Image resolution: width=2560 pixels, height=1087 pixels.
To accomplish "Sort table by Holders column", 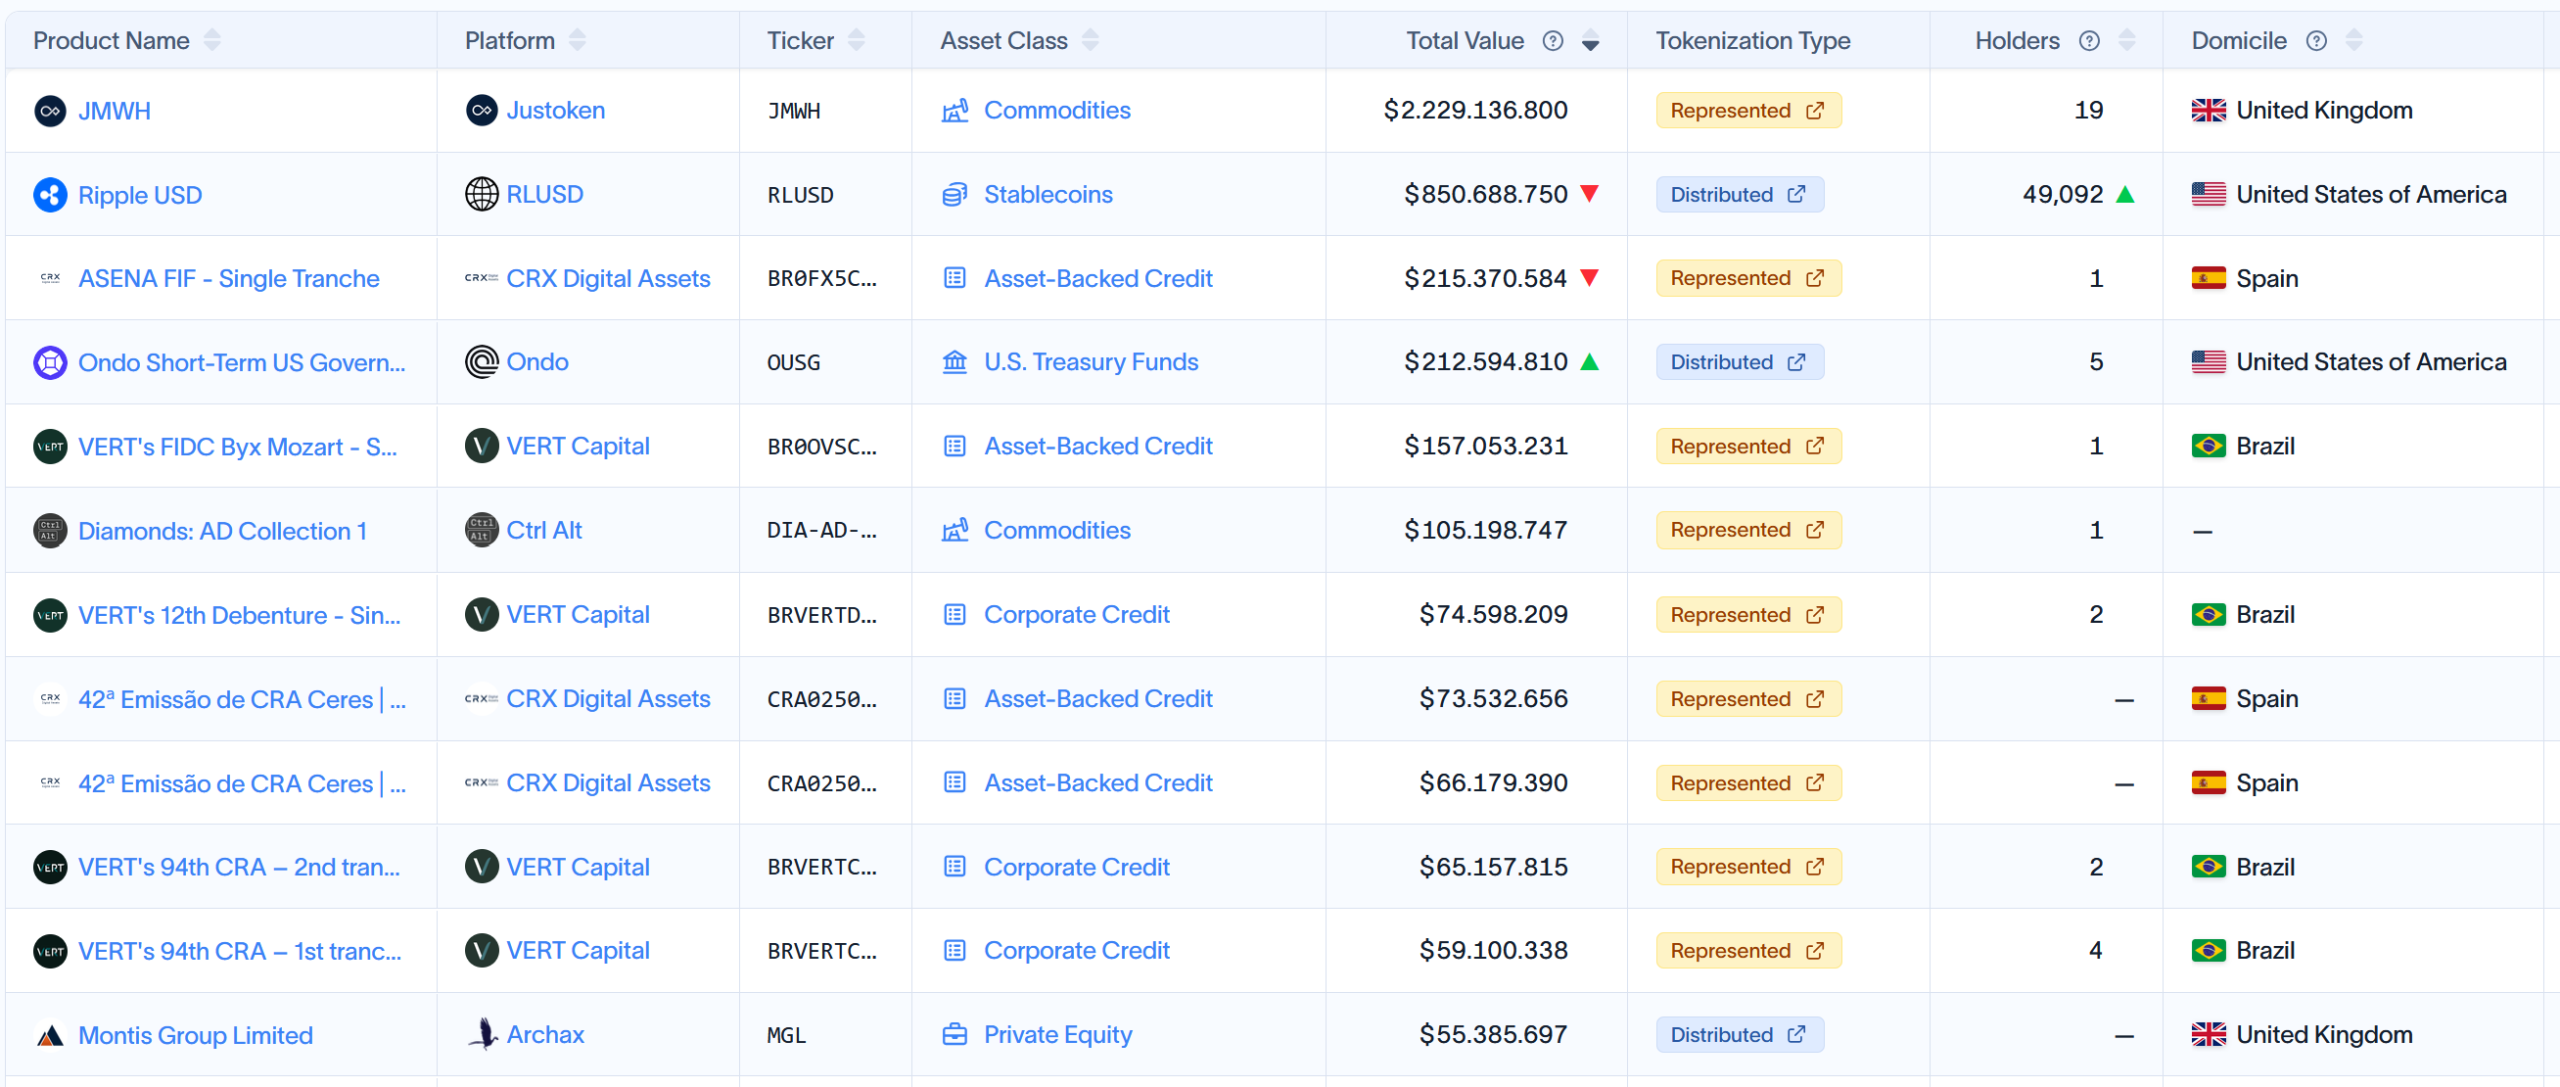I will point(2126,41).
